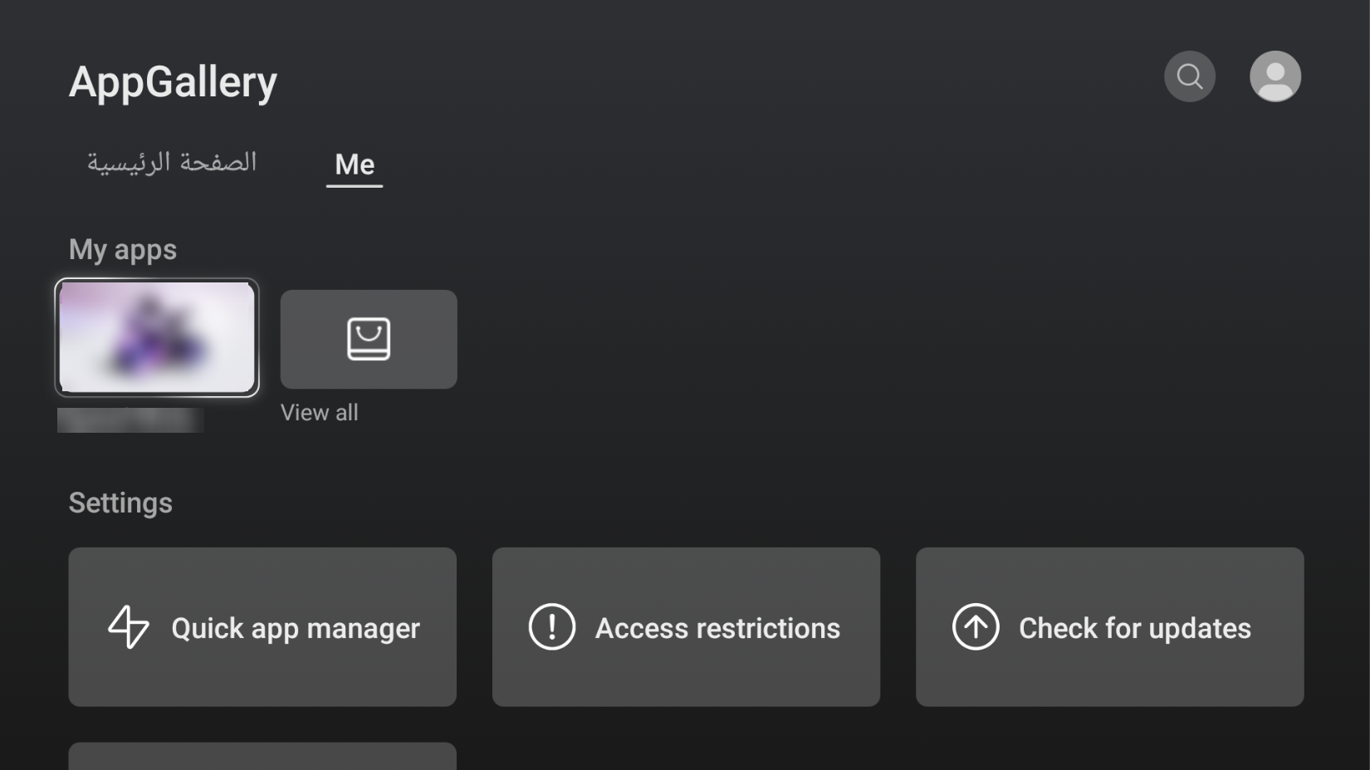The width and height of the screenshot is (1370, 770).
Task: Click the View all label
Action: click(319, 412)
